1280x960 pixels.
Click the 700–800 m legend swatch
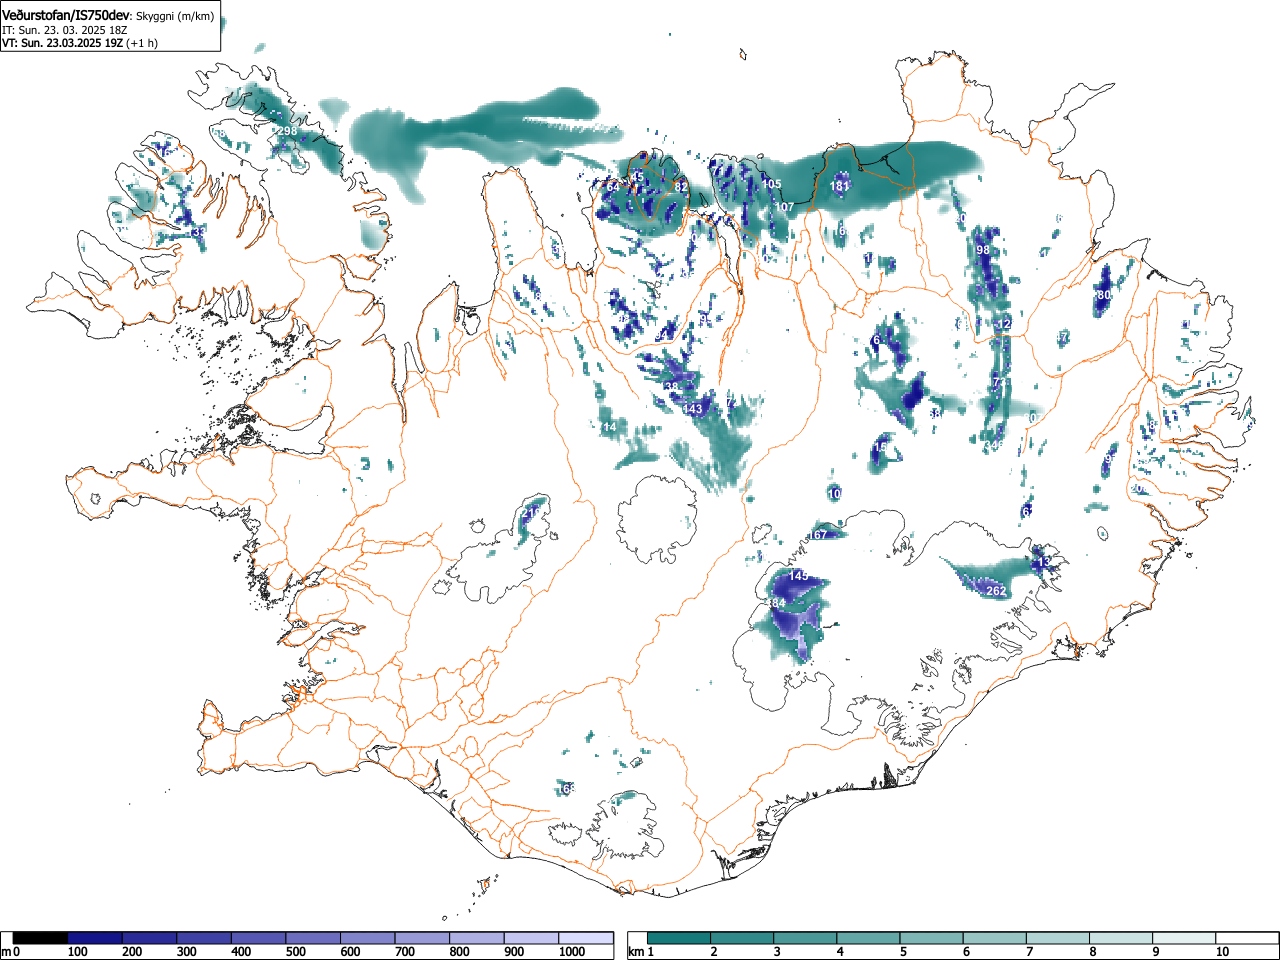tap(422, 938)
